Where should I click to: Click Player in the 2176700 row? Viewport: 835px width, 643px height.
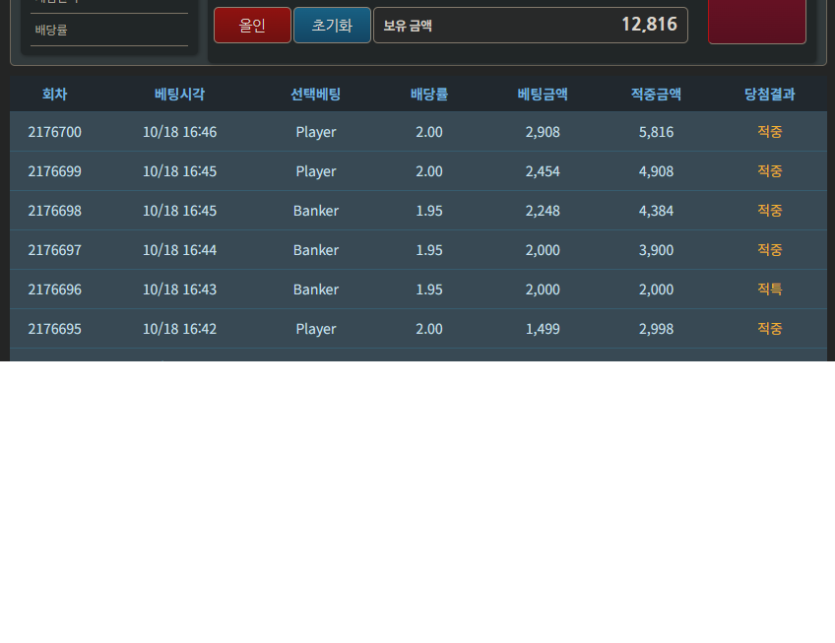pos(316,132)
